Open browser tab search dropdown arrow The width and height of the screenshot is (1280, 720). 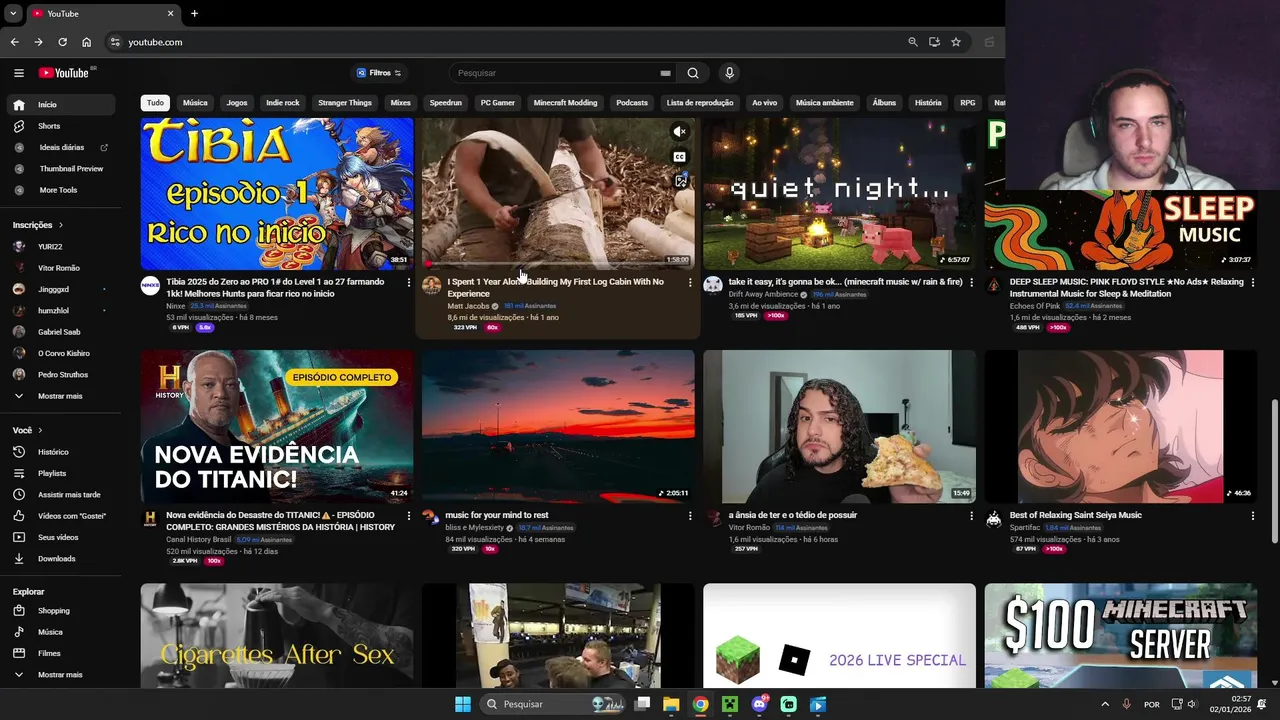[13, 13]
